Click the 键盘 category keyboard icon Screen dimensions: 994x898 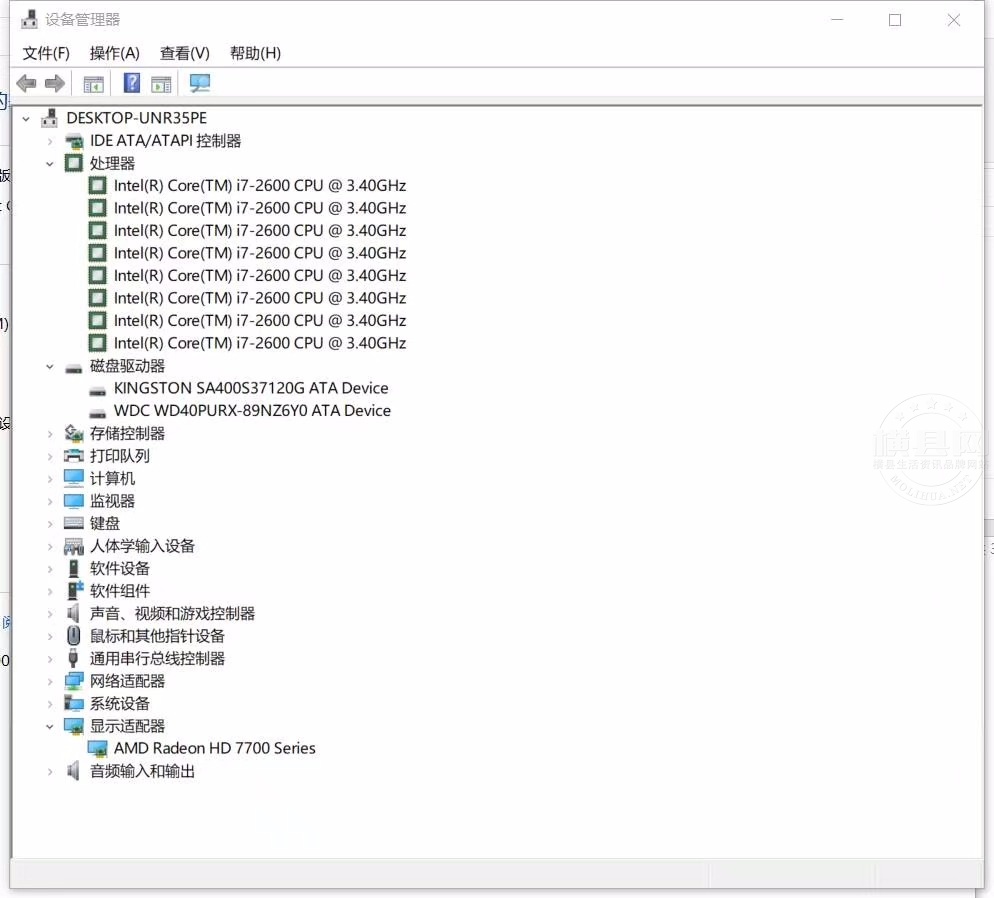(x=74, y=523)
